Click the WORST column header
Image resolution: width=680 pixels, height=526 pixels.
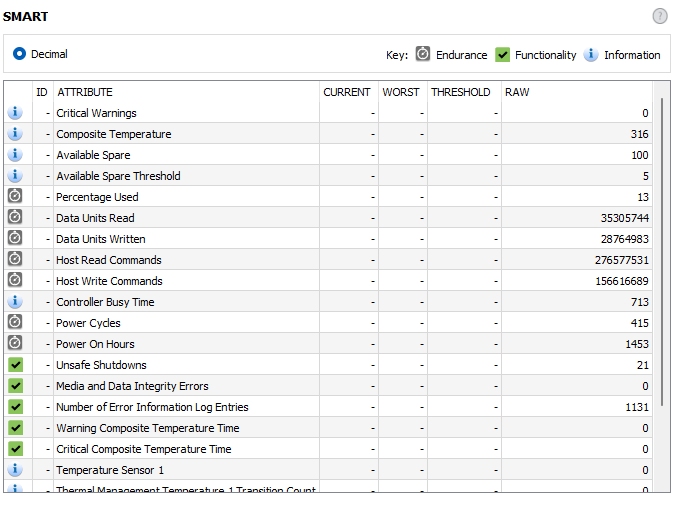[x=401, y=92]
